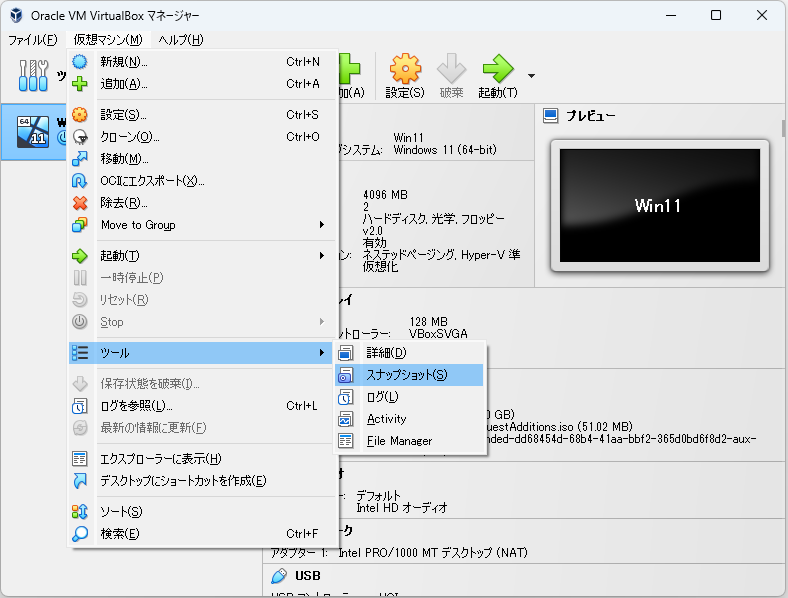Click the sheep クローン(O) clone icon
The height and width of the screenshot is (598, 788).
(x=79, y=137)
